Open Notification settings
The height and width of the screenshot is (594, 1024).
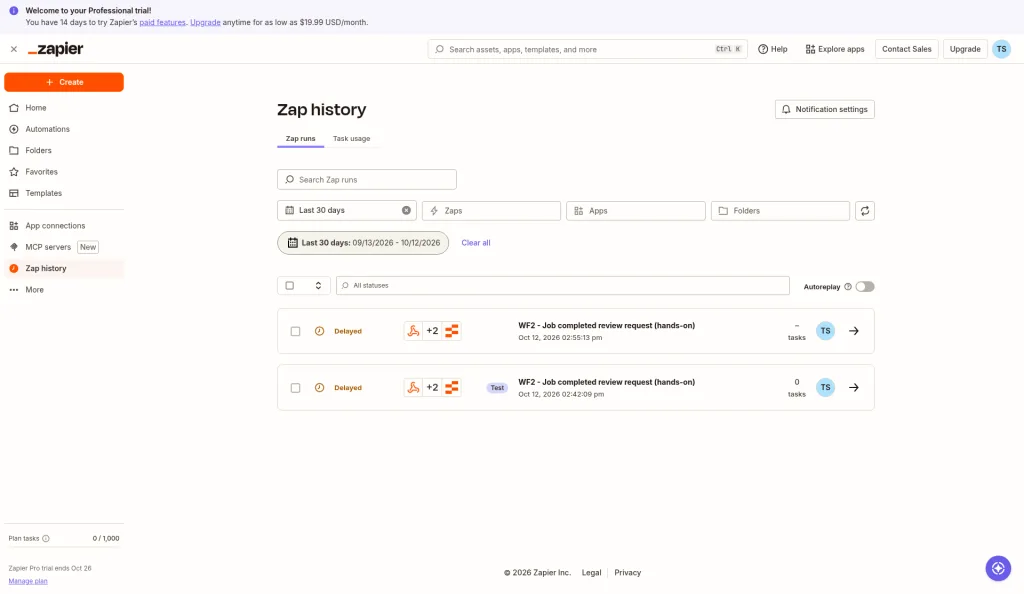coord(824,110)
